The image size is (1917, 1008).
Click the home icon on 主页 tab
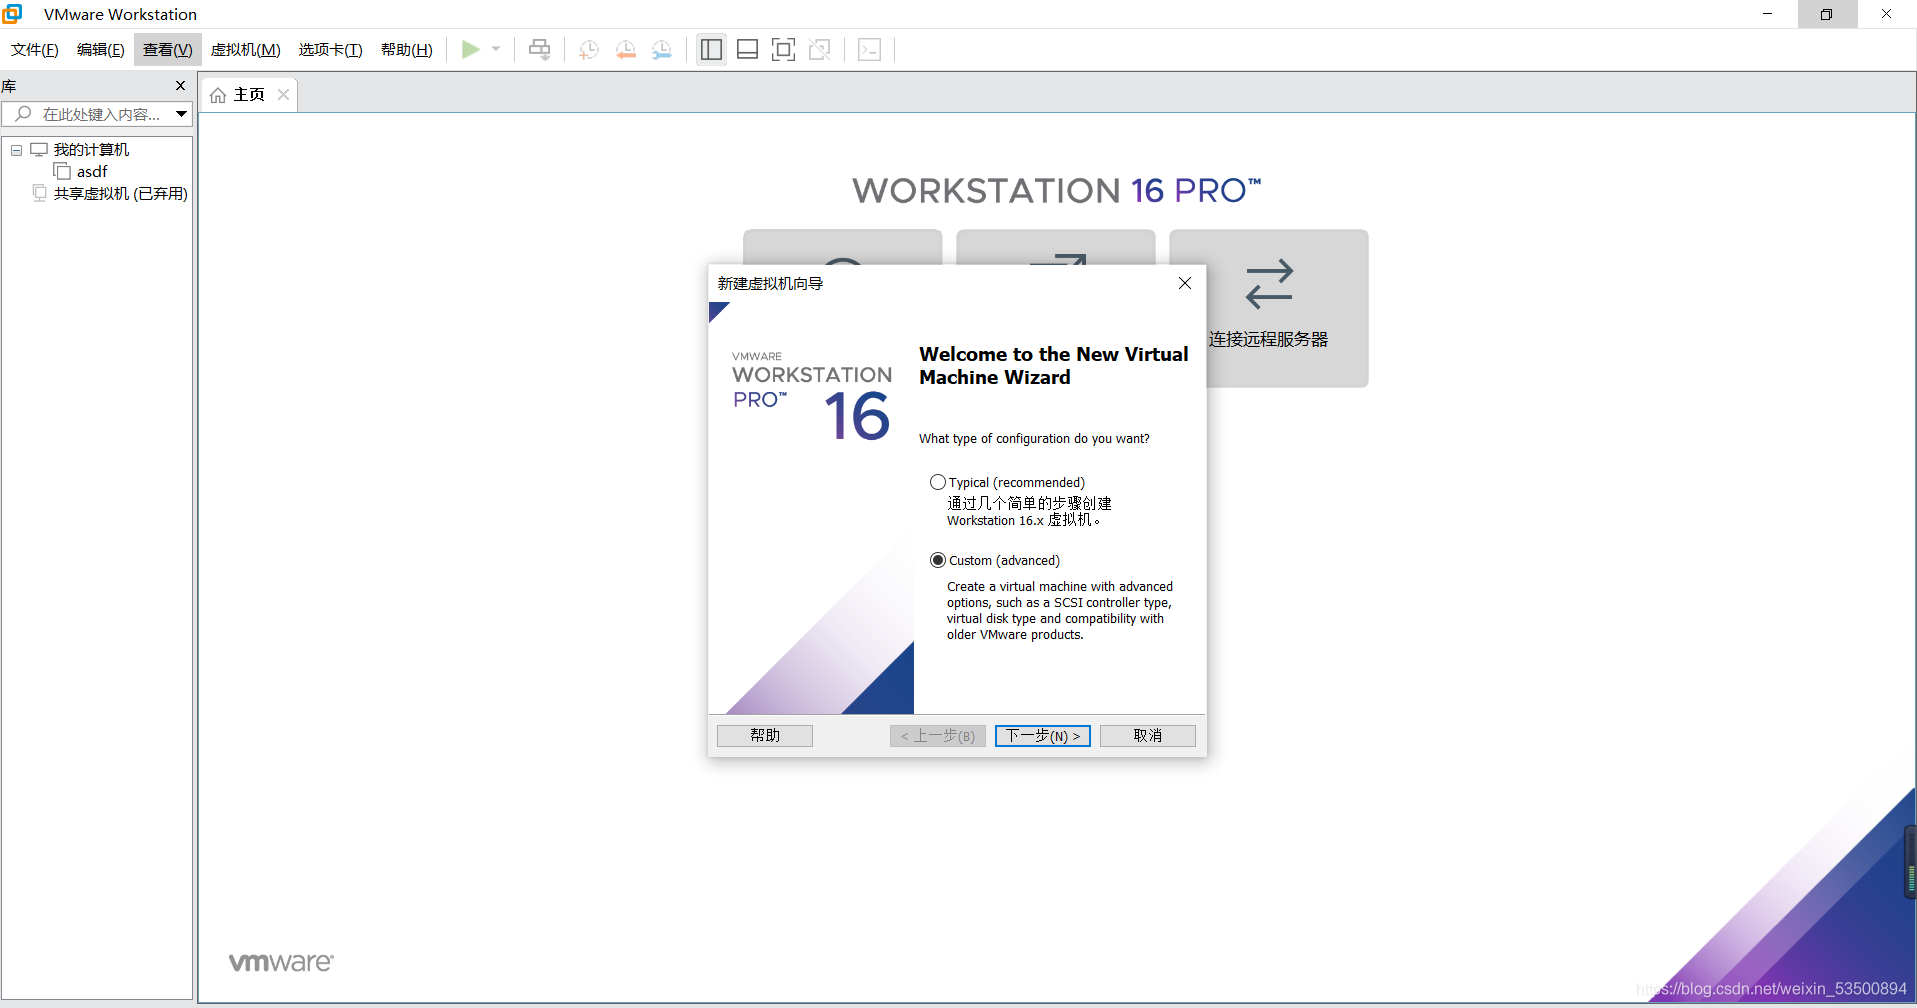tap(218, 95)
